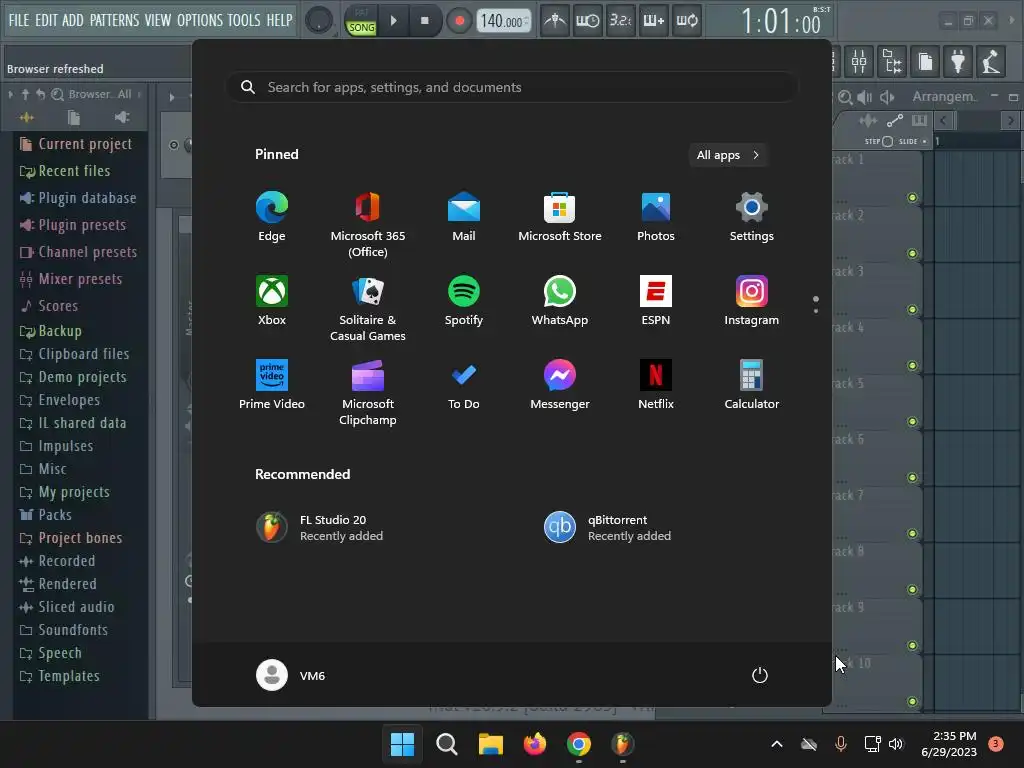Open WhatsApp pinned app
Screen dimensions: 1024x768
click(560, 300)
